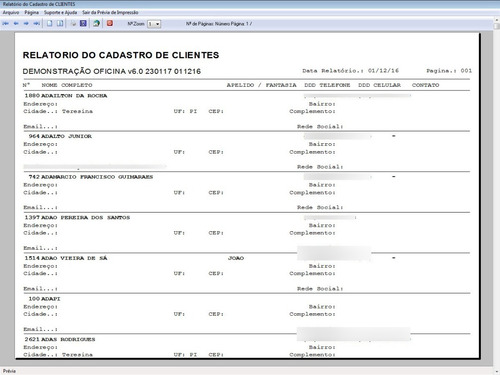Click the Nº de Páginas toolbar label
The image size is (500, 375).
point(219,24)
